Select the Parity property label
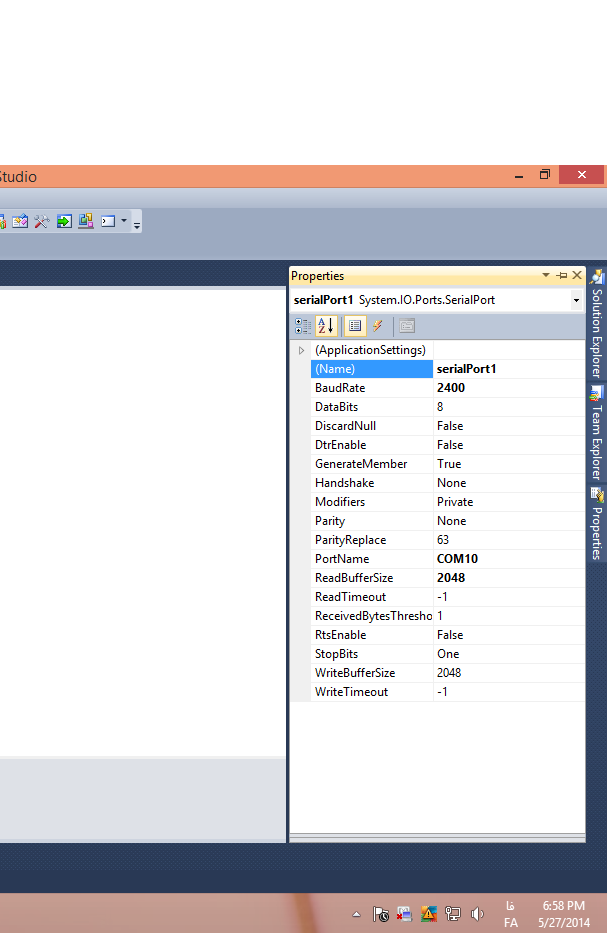Screen dimensions: 607x935 [x=330, y=521]
